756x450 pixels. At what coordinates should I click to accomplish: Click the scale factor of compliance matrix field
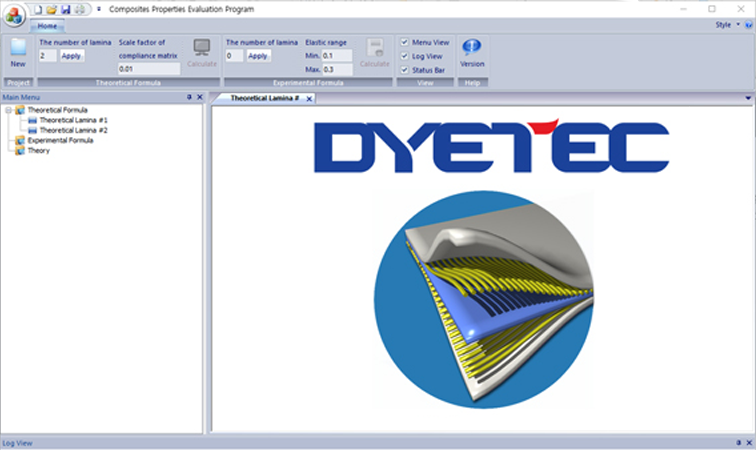[x=149, y=69]
